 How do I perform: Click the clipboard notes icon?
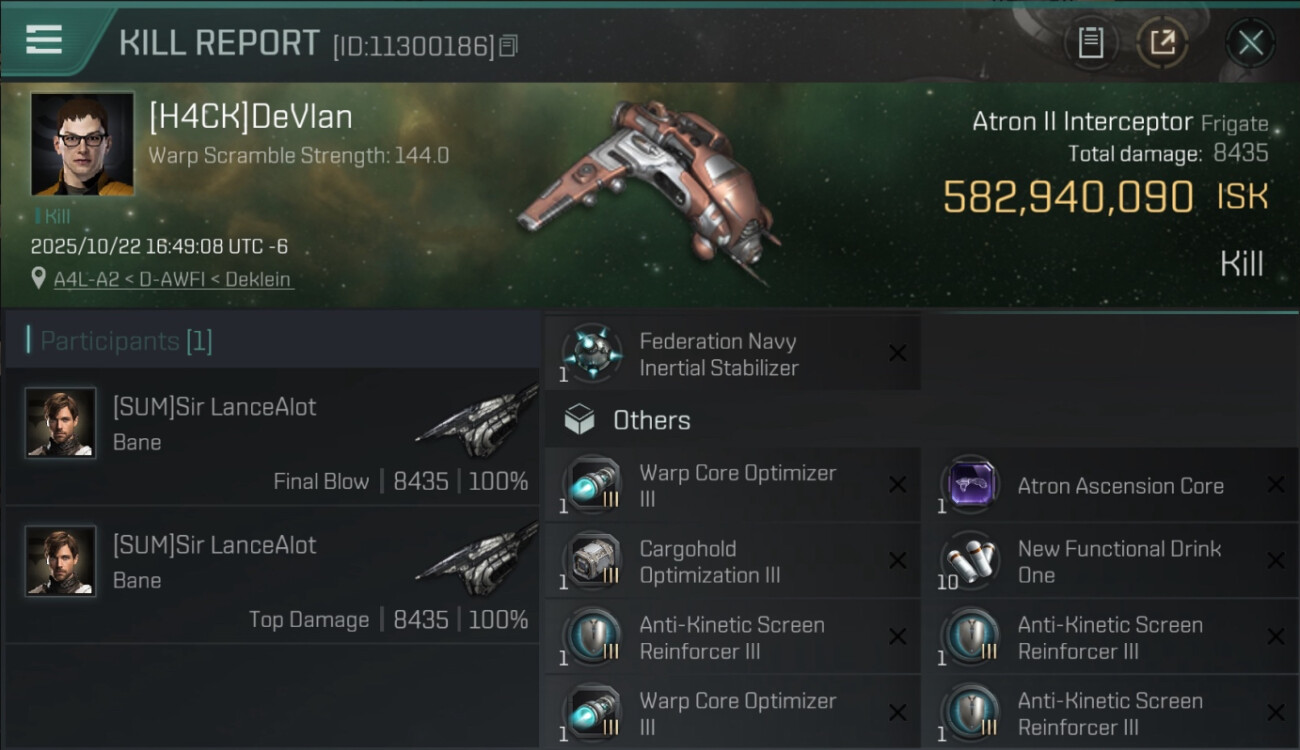click(x=1090, y=43)
